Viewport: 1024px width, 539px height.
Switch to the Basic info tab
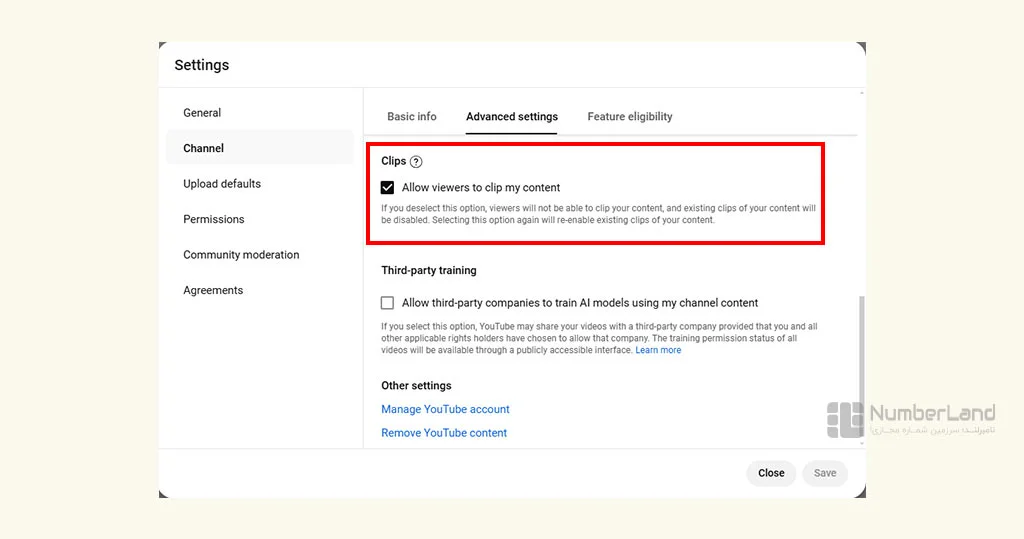click(411, 116)
